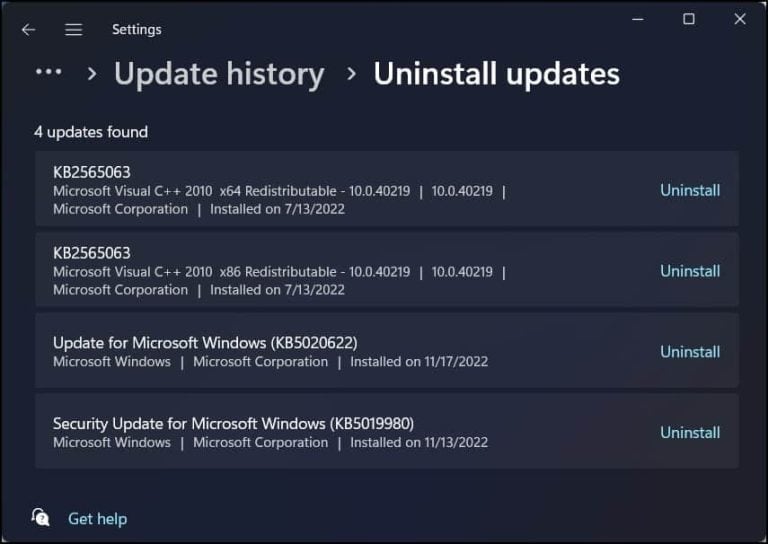Go to Update history breadcrumb
This screenshot has width=768, height=544.
(x=219, y=74)
